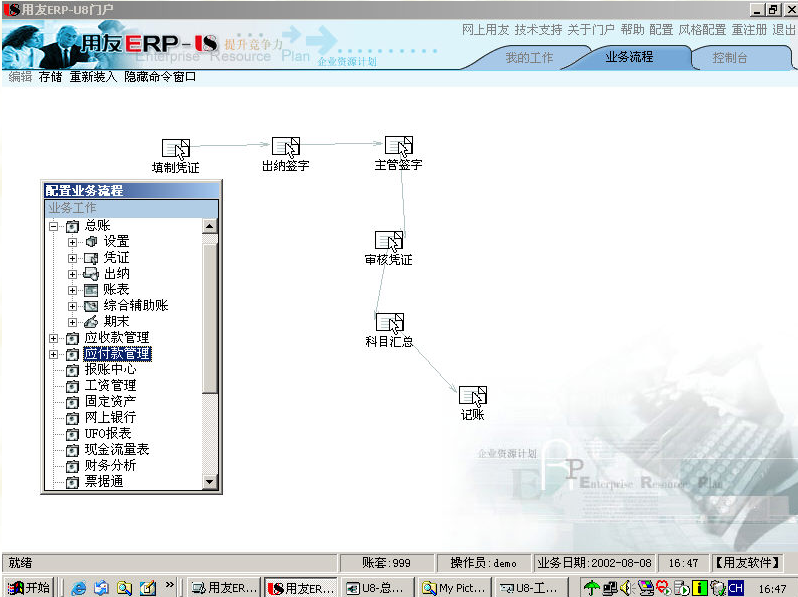Click the 应收款管理 folder icon
Screen dimensions: 798x597
(72, 338)
